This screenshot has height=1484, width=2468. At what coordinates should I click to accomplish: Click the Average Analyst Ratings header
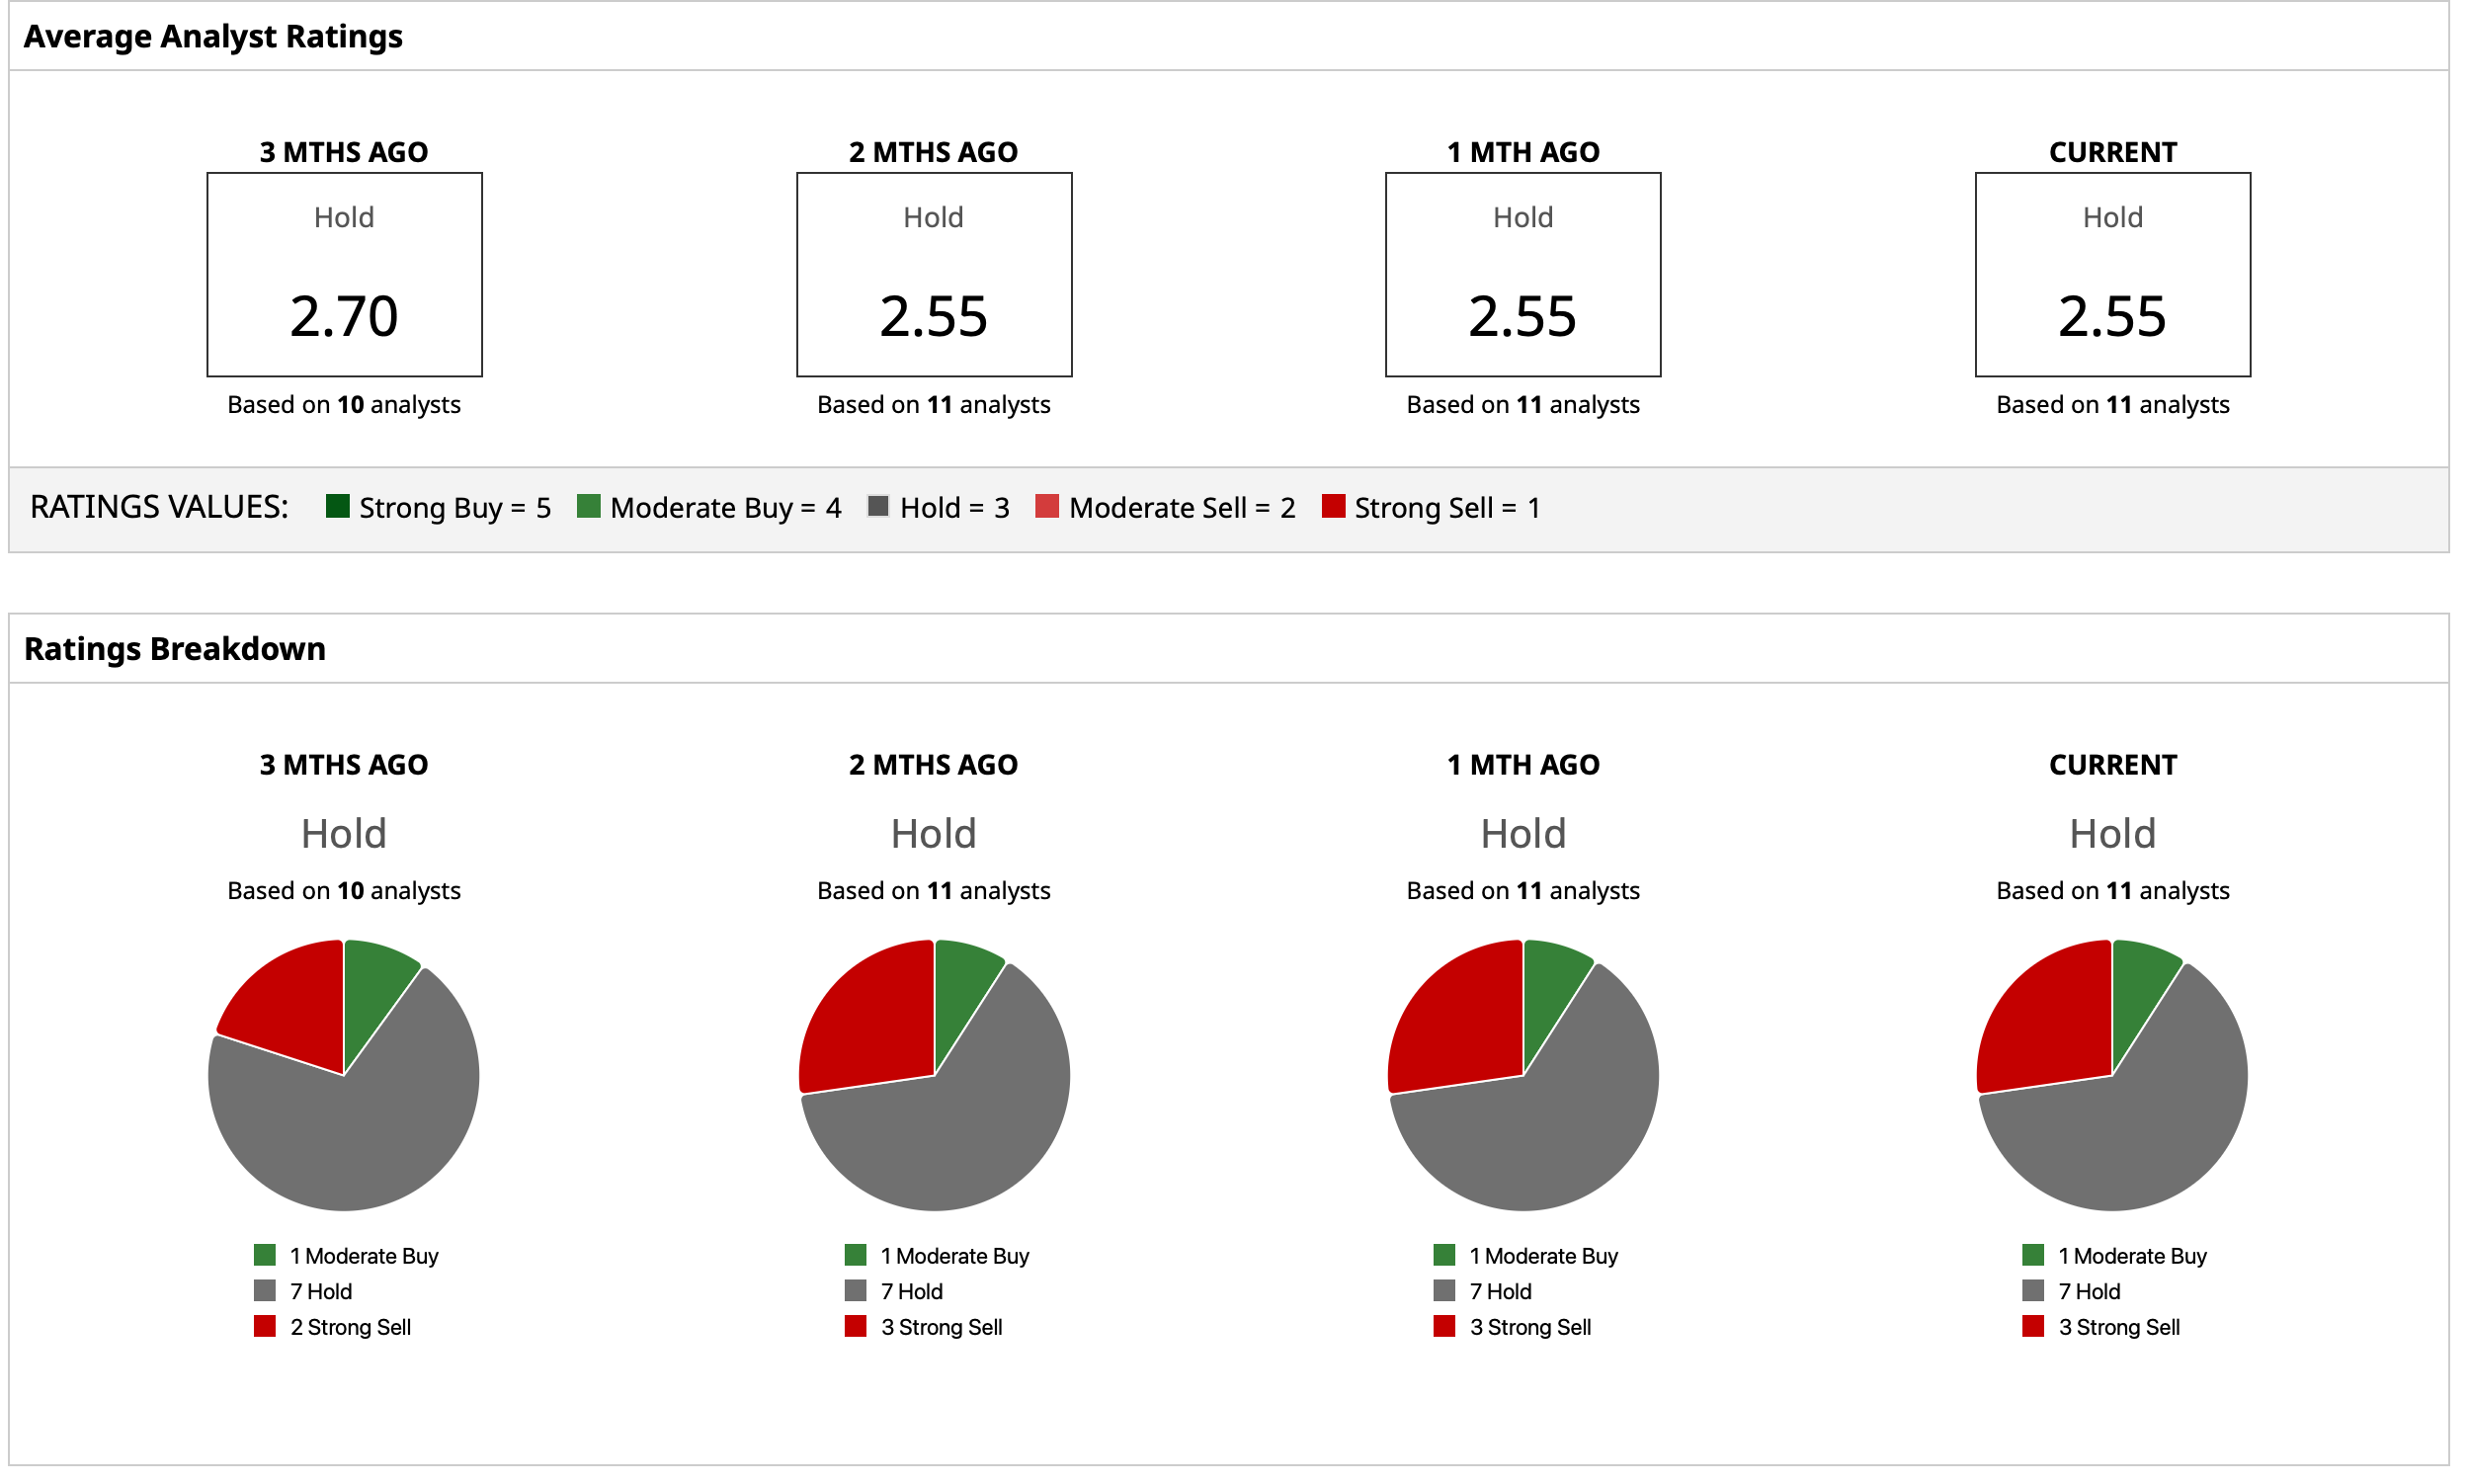pyautogui.click(x=213, y=36)
